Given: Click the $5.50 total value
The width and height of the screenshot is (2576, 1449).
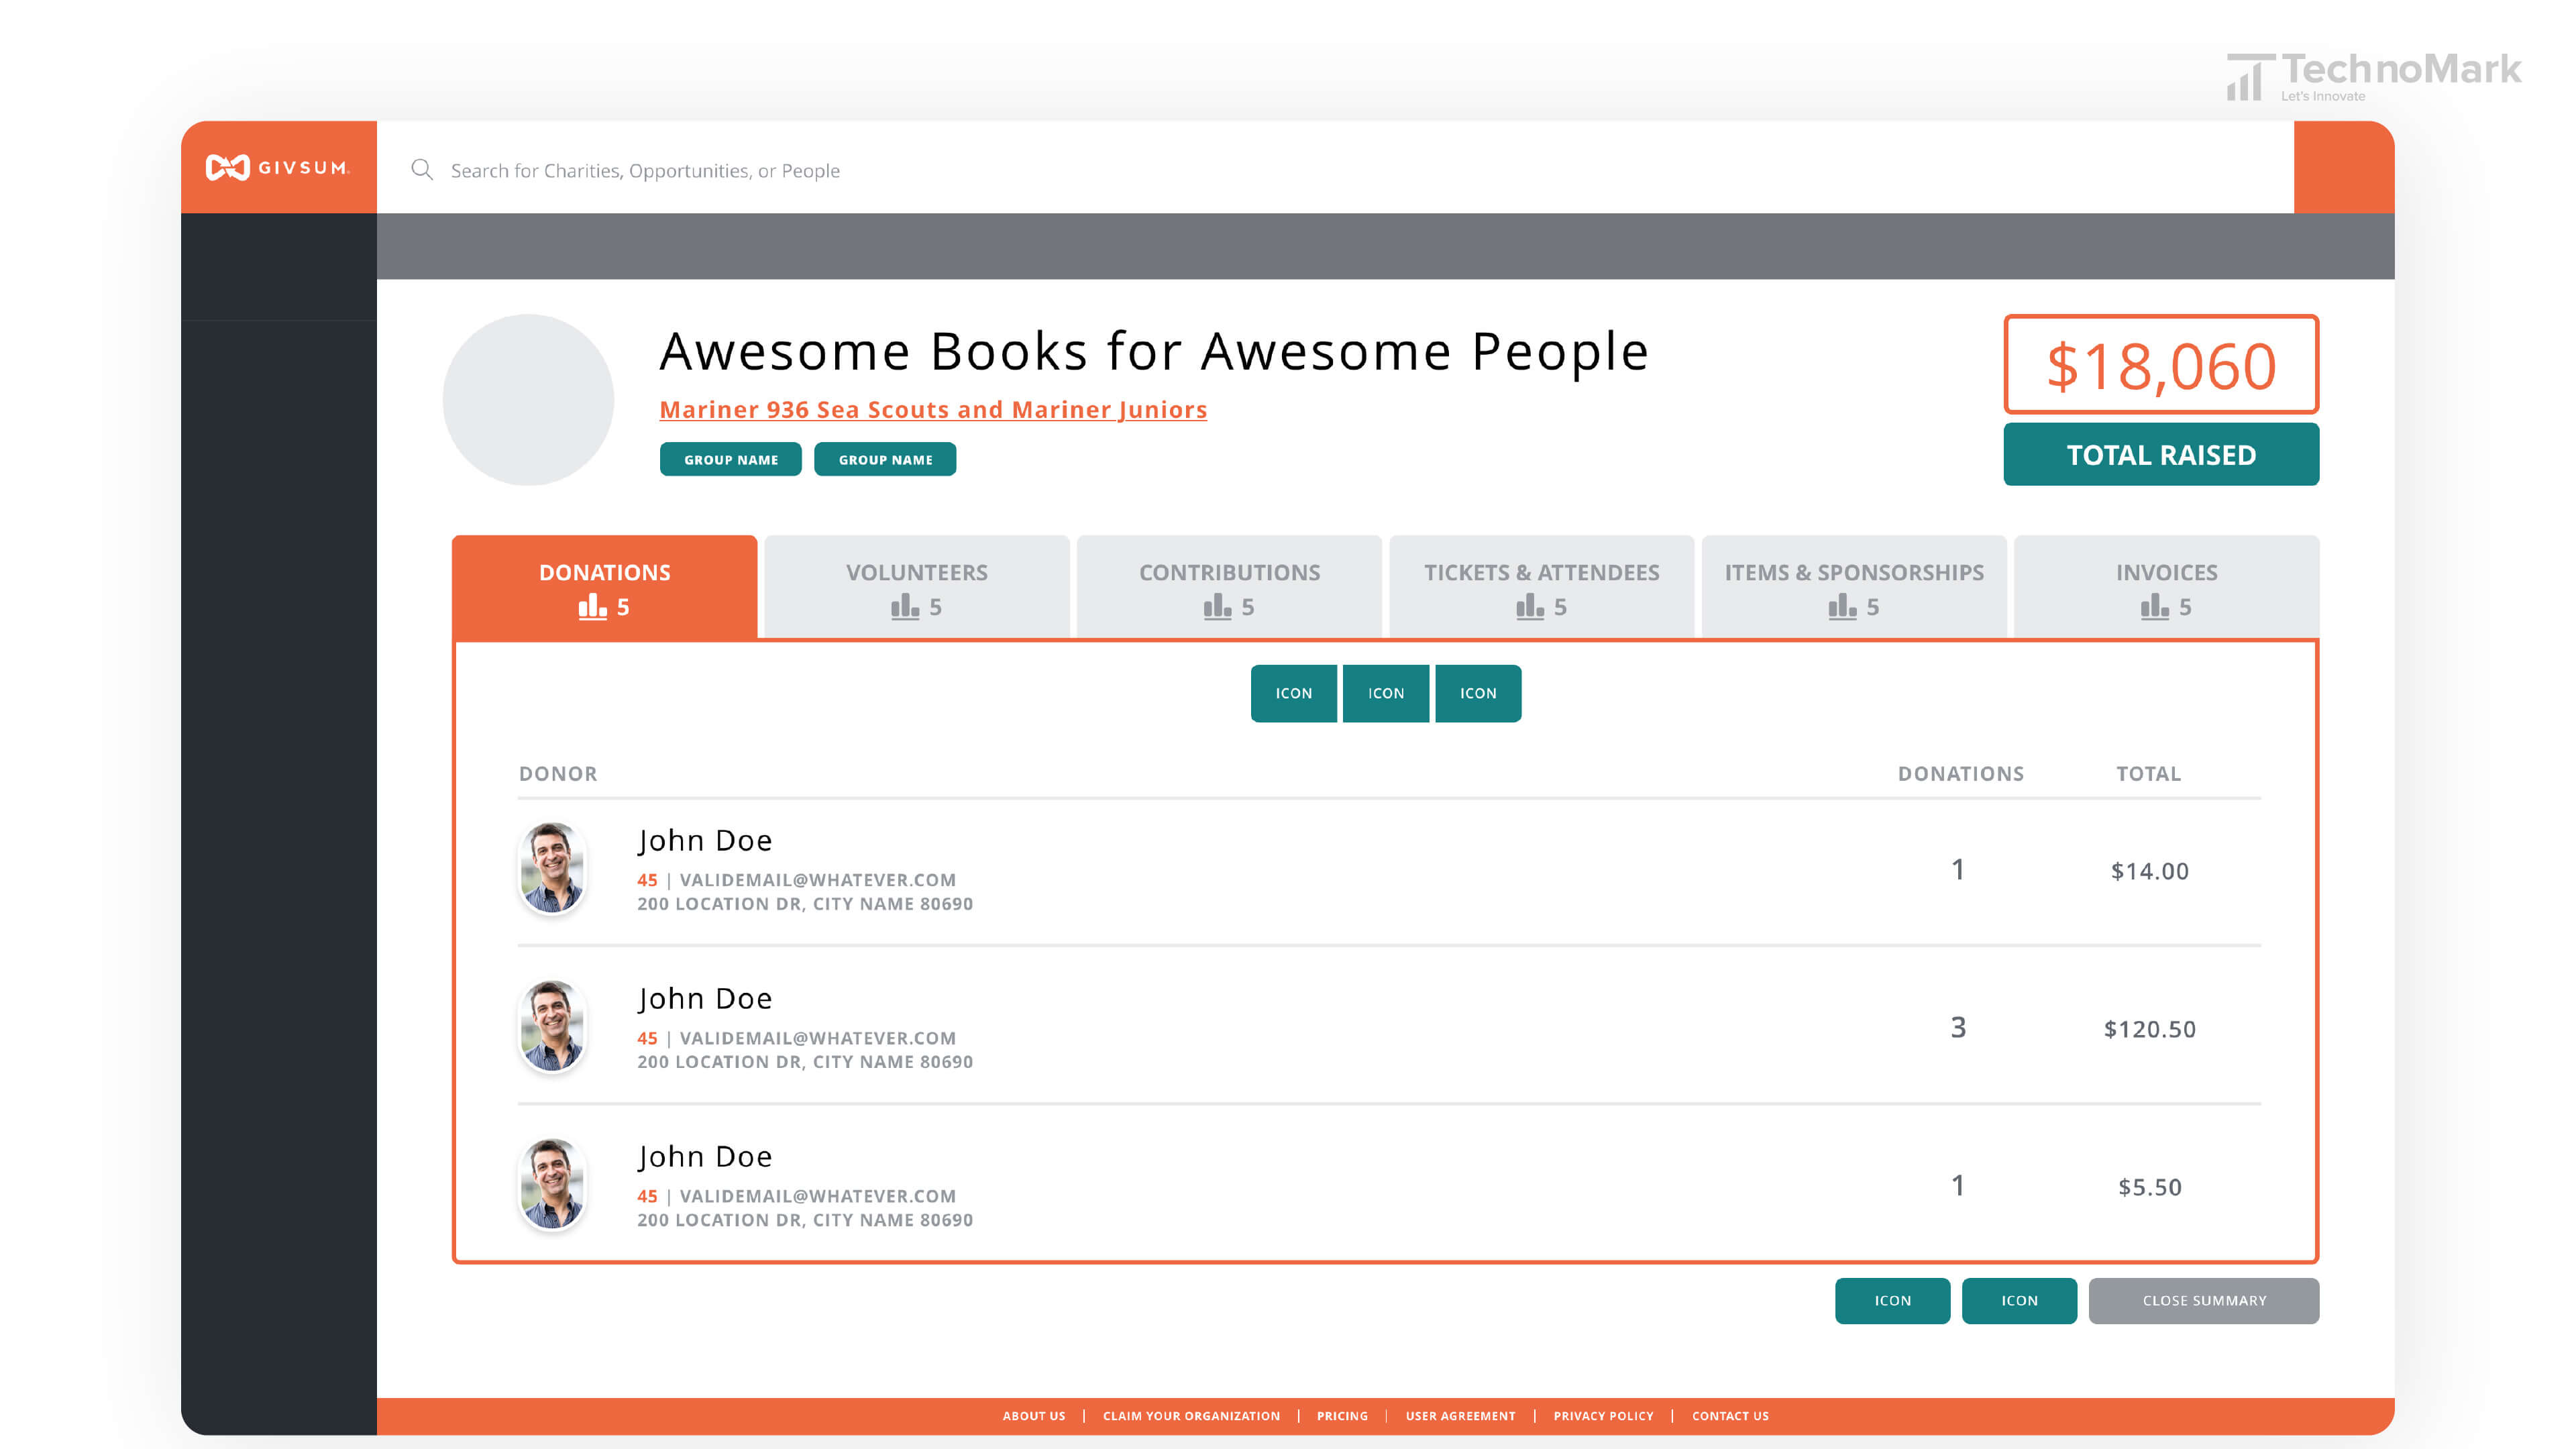Looking at the screenshot, I should tap(2149, 1187).
